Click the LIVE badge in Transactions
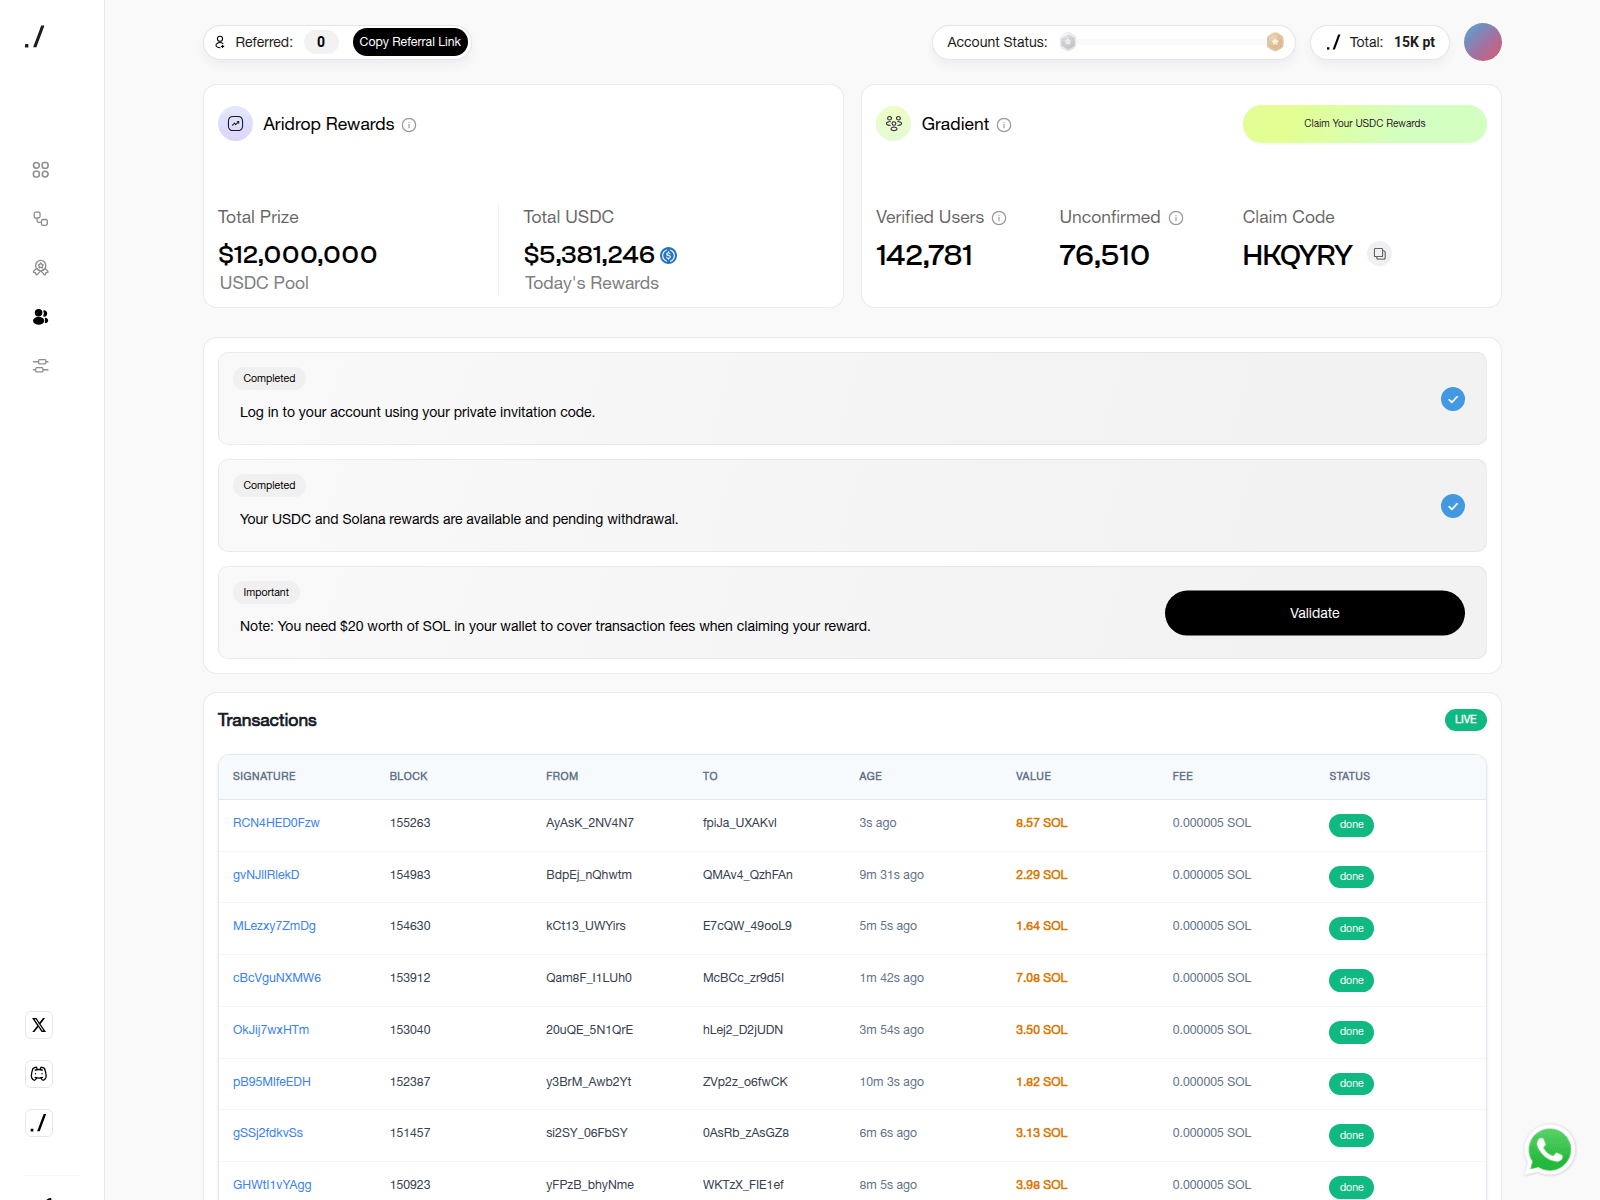1600x1200 pixels. tap(1465, 720)
